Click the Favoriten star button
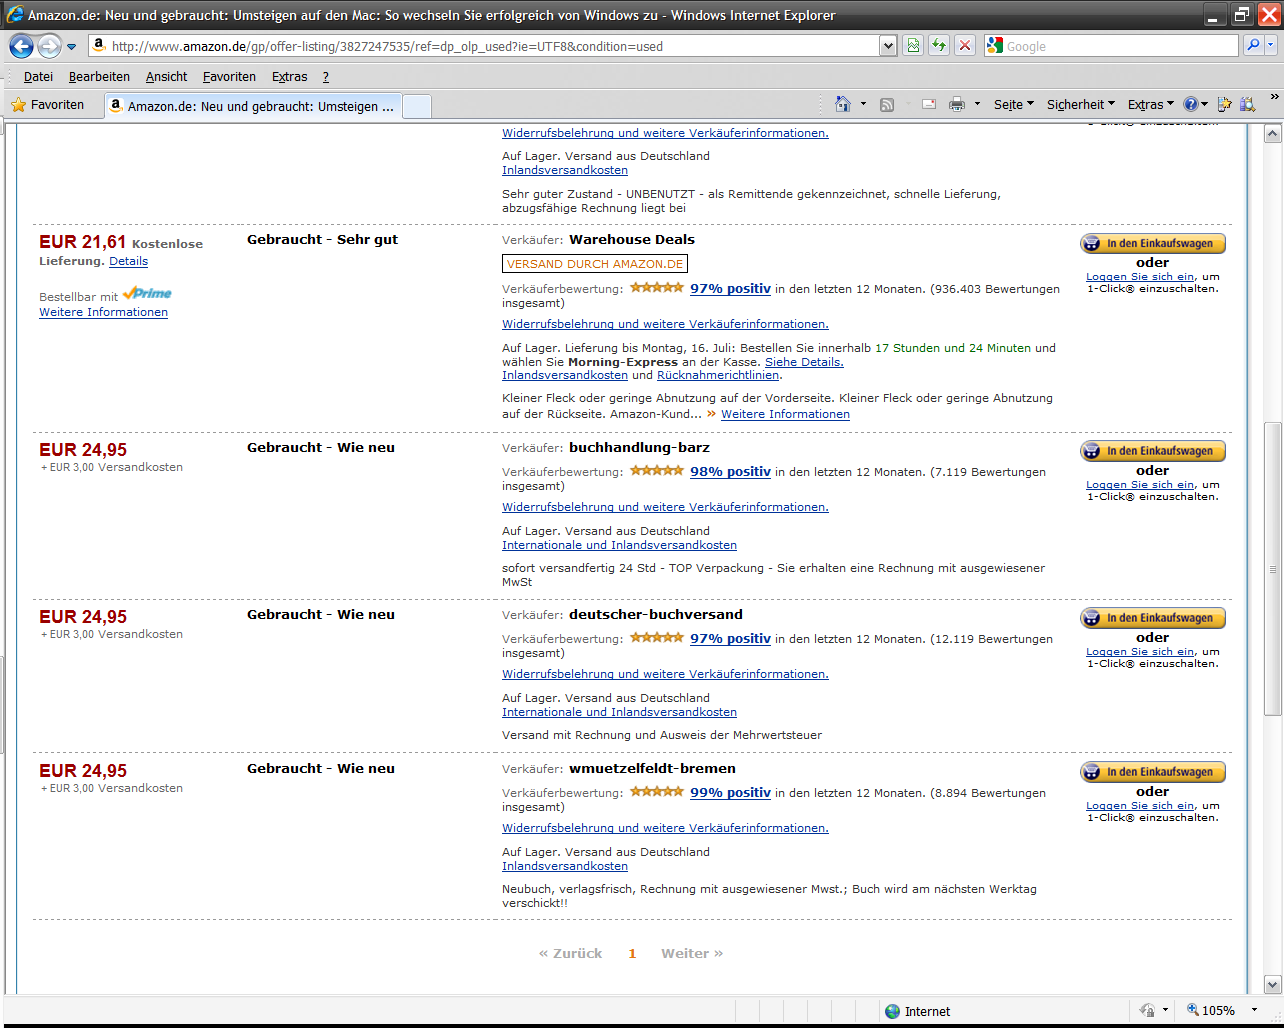 pos(48,105)
